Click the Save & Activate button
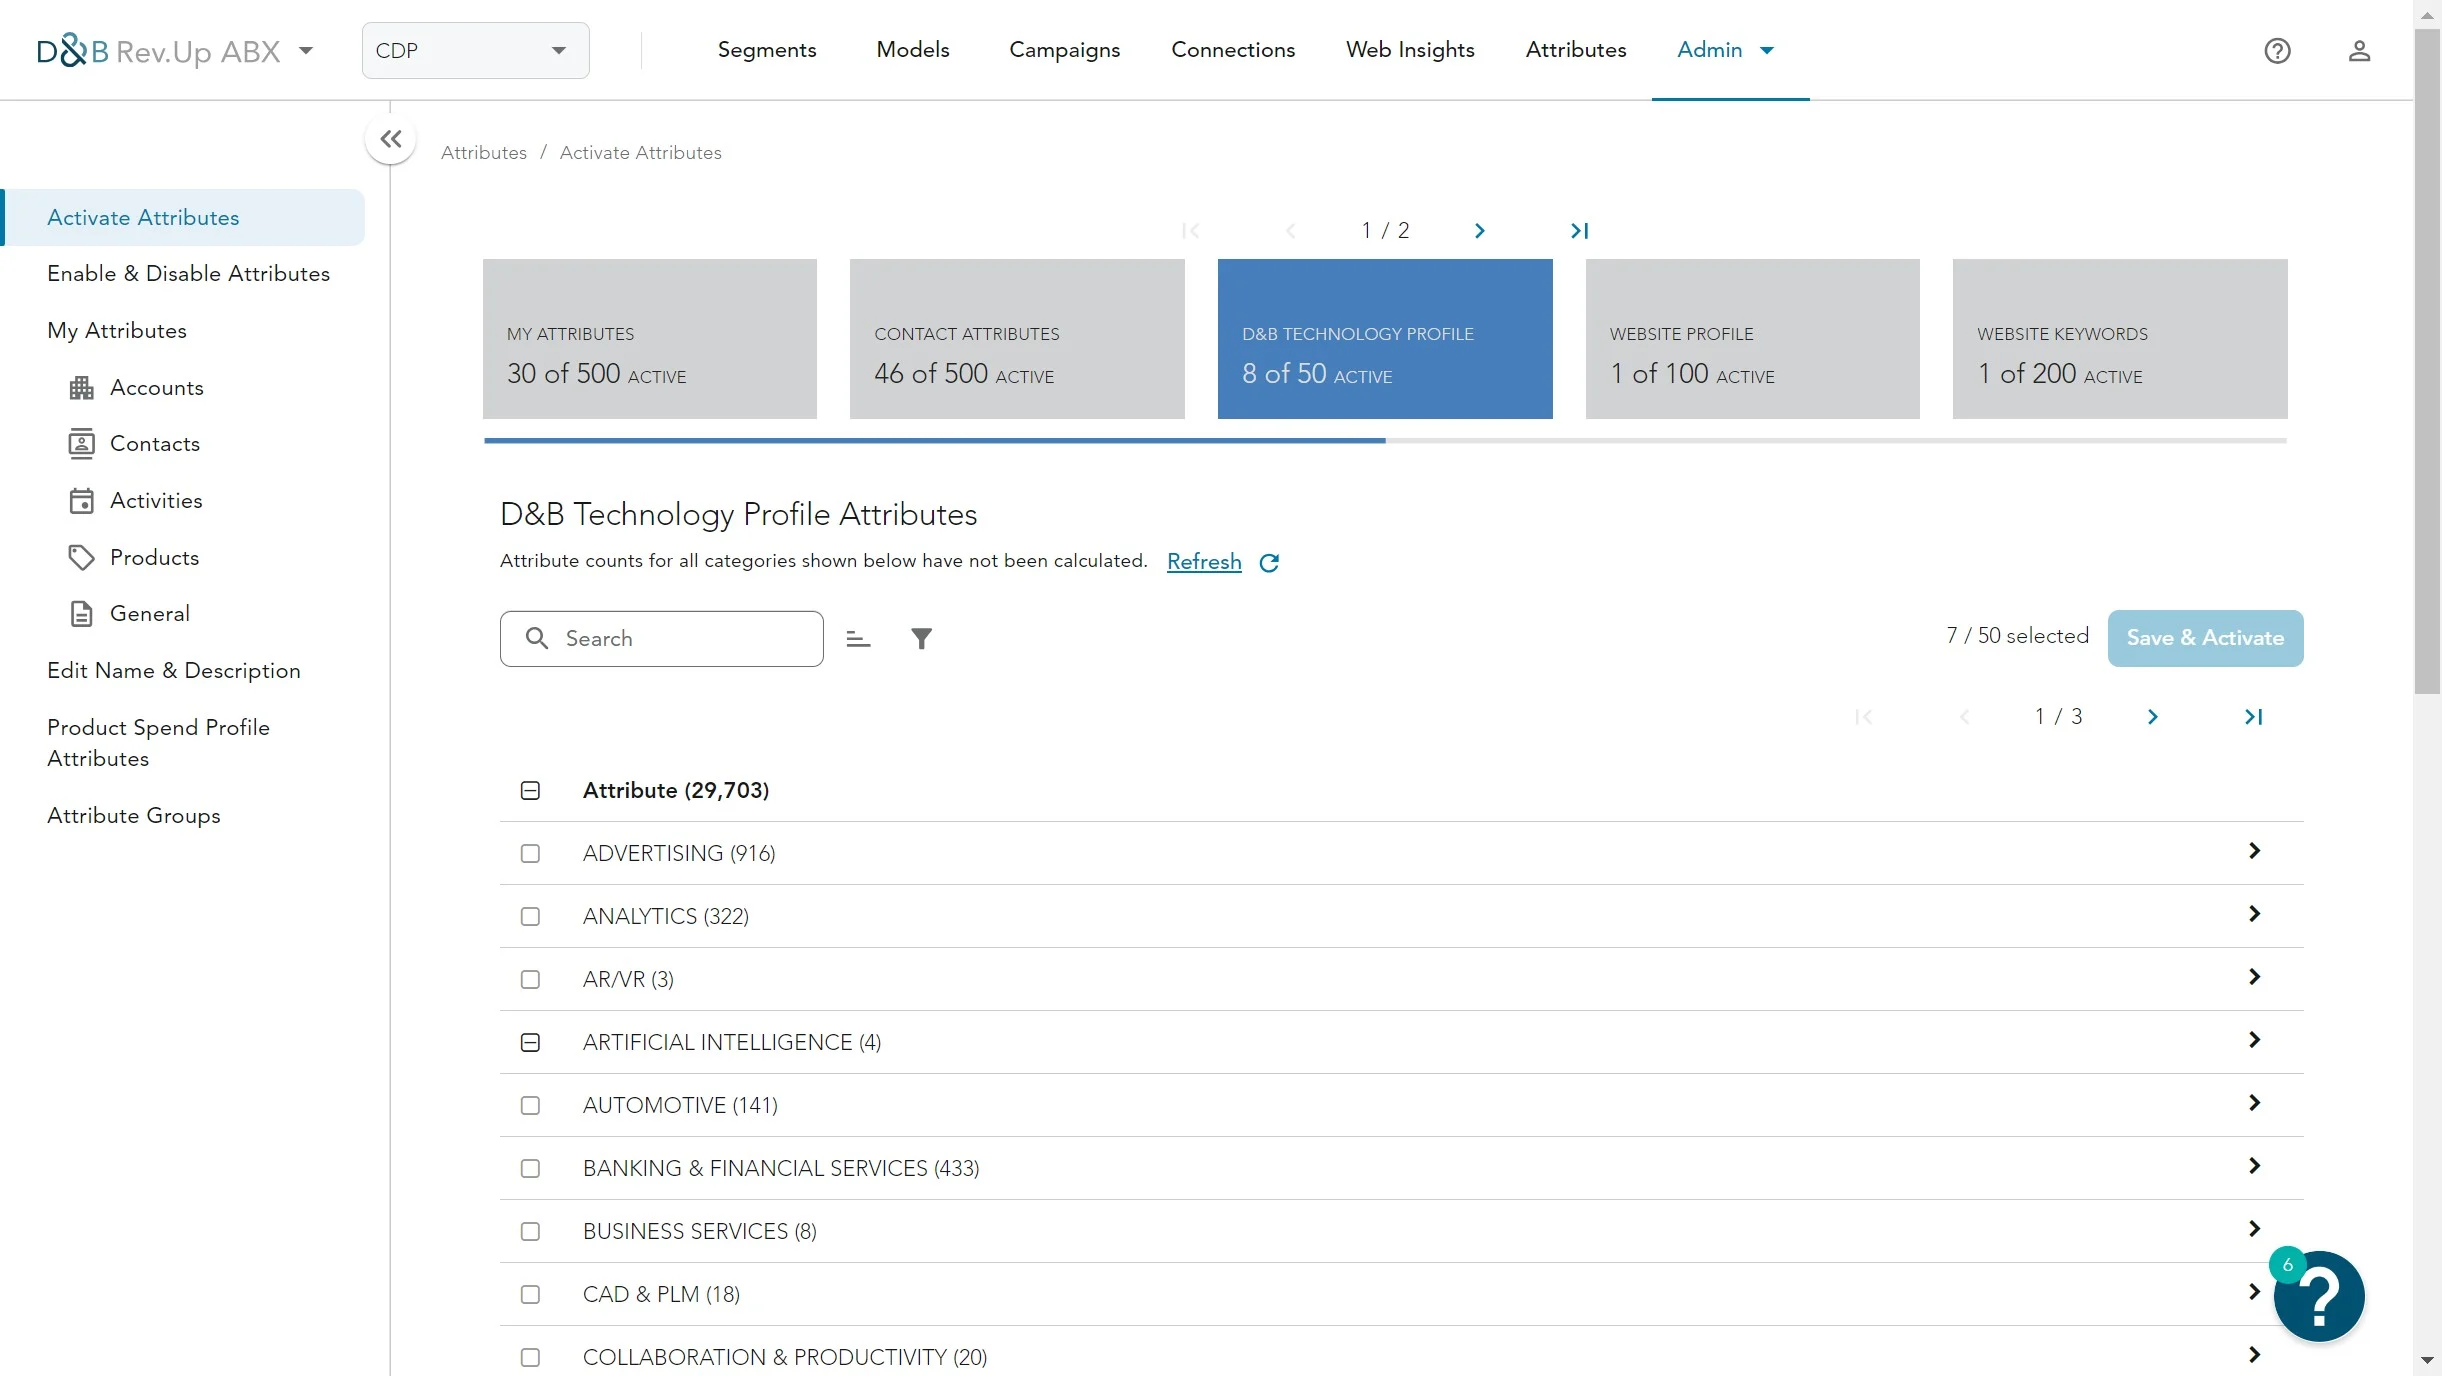 tap(2205, 638)
